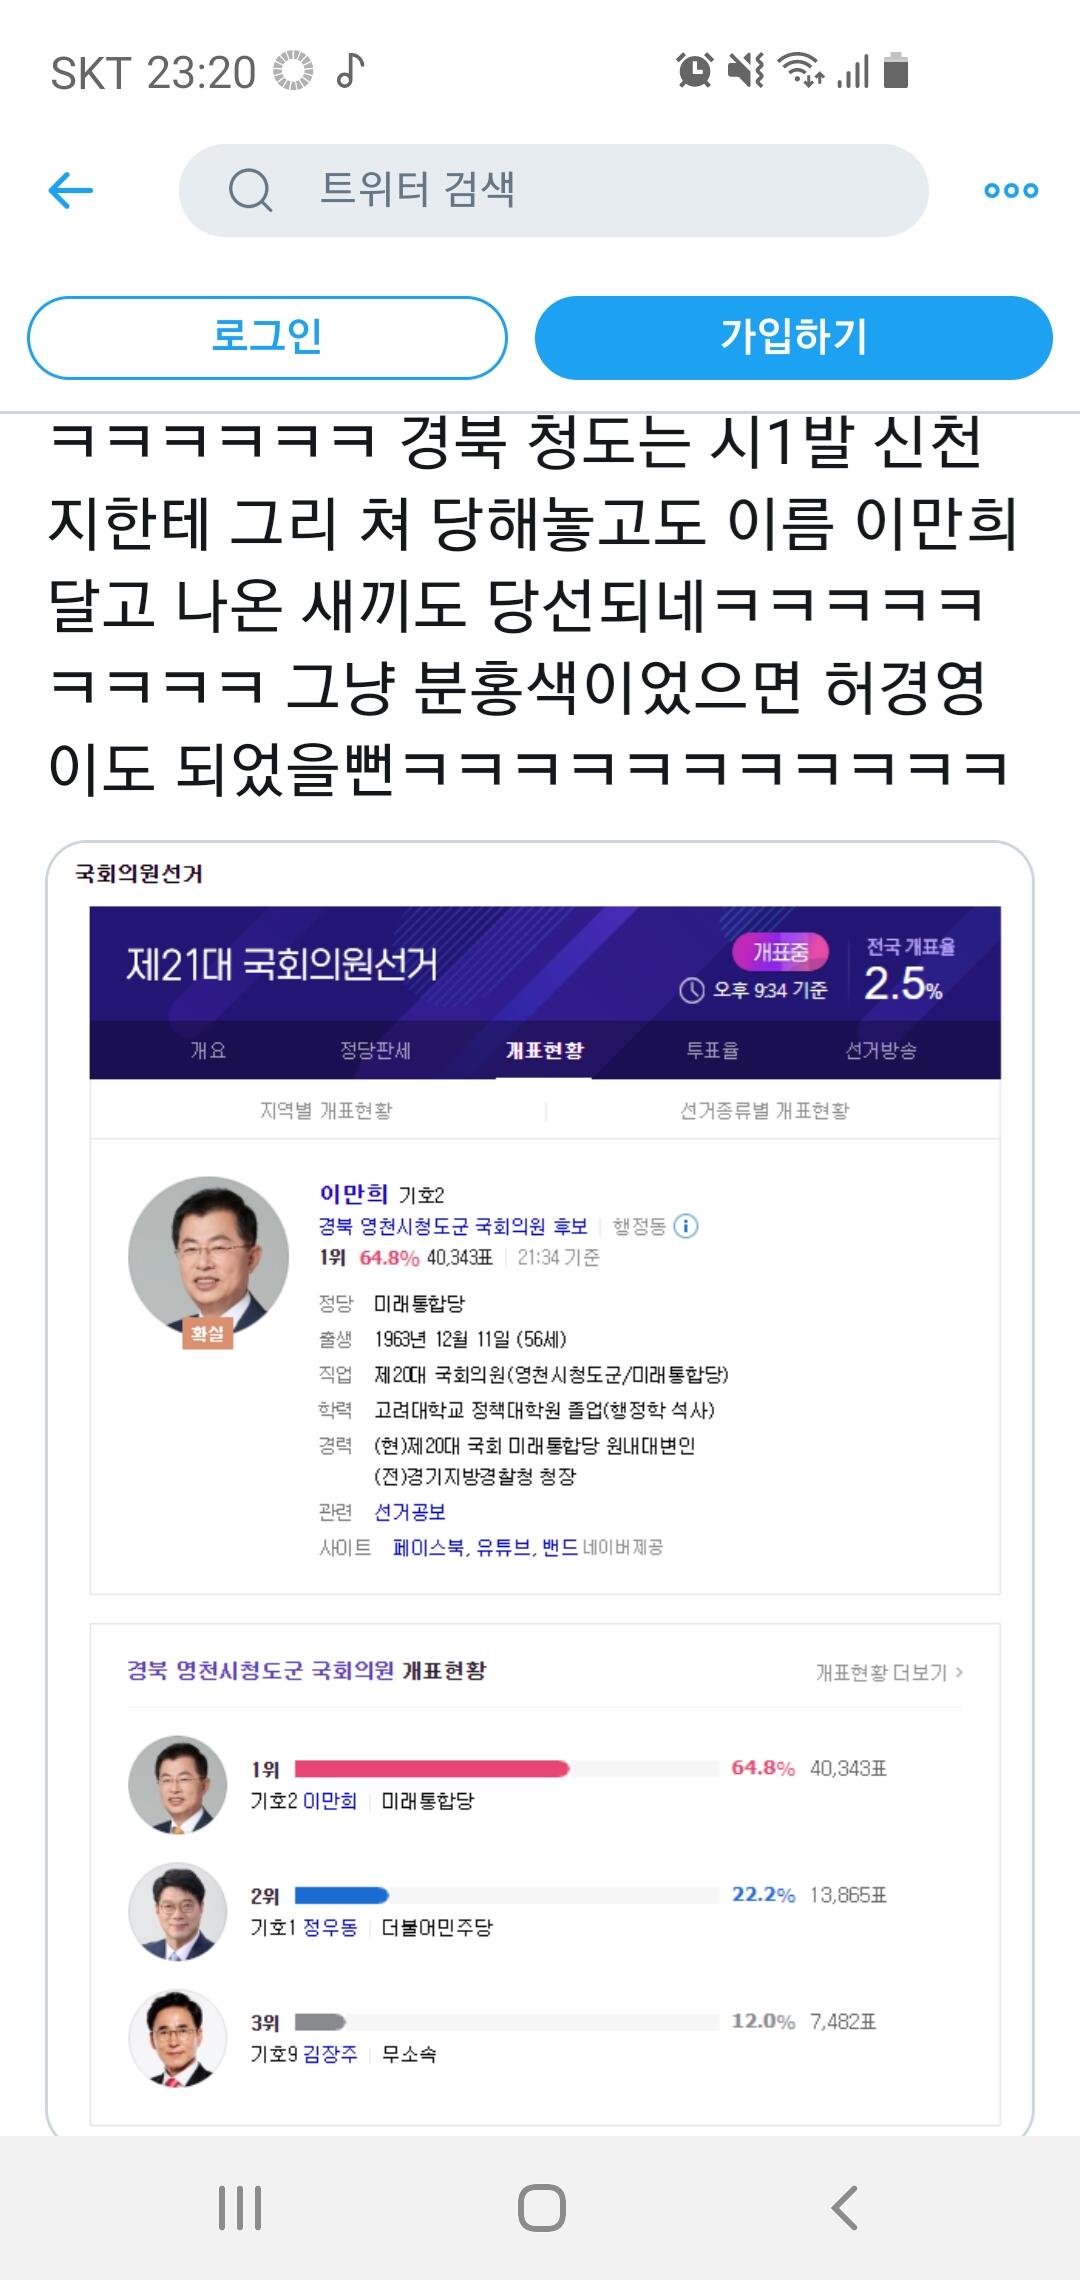Tap the search magnifier icon

pyautogui.click(x=250, y=190)
